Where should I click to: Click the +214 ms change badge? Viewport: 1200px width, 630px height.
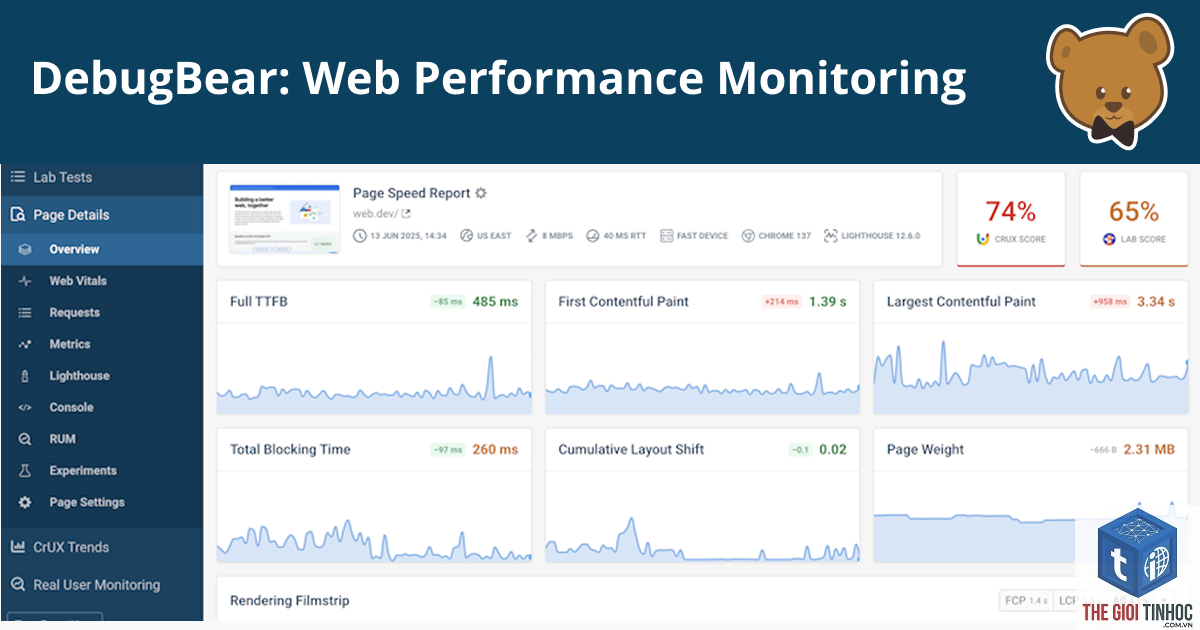point(780,302)
